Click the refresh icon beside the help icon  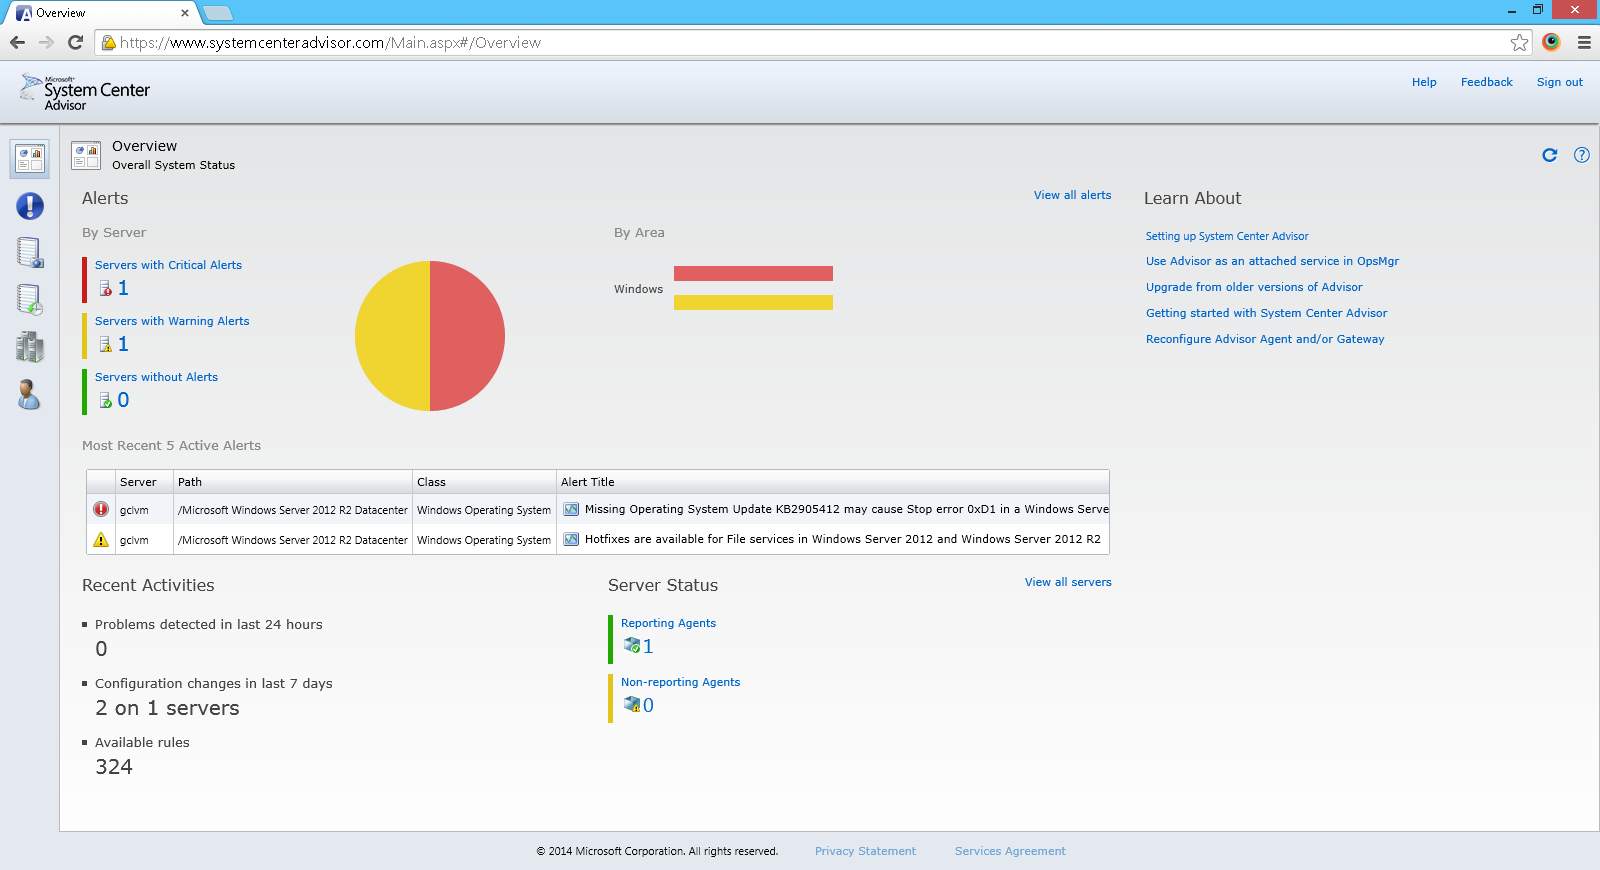1550,155
